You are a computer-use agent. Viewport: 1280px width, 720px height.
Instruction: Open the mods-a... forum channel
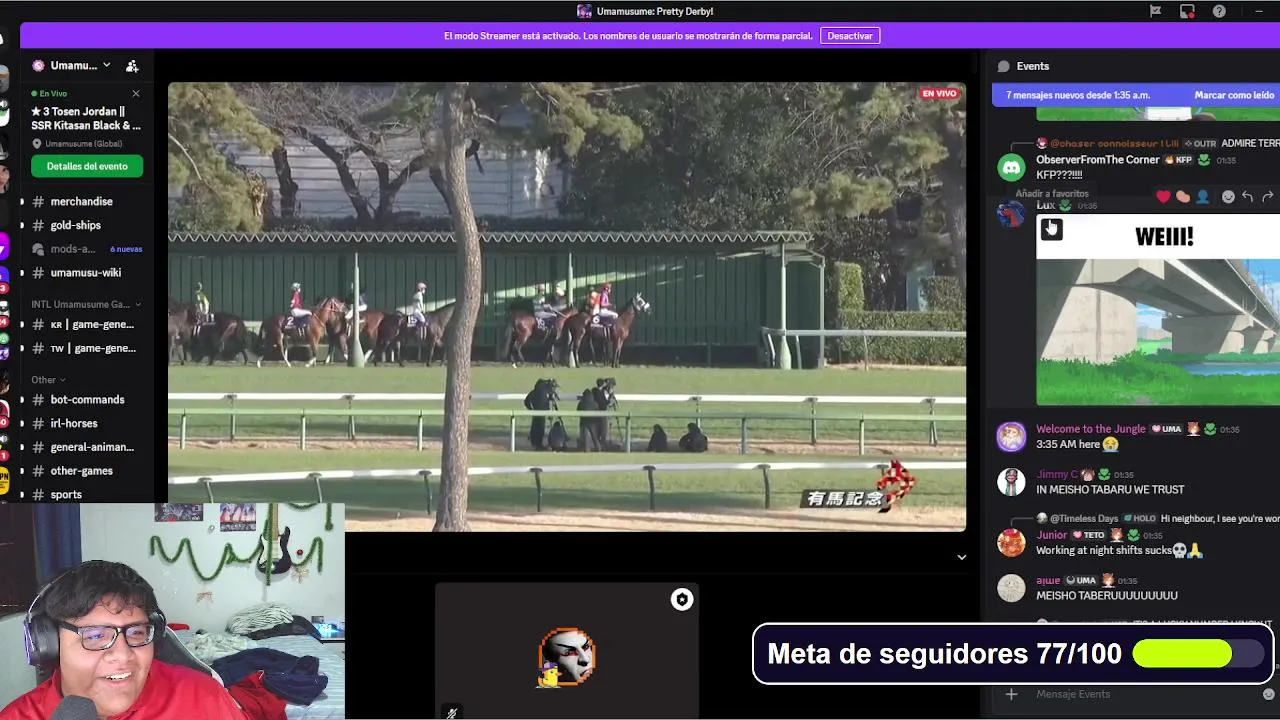72,249
